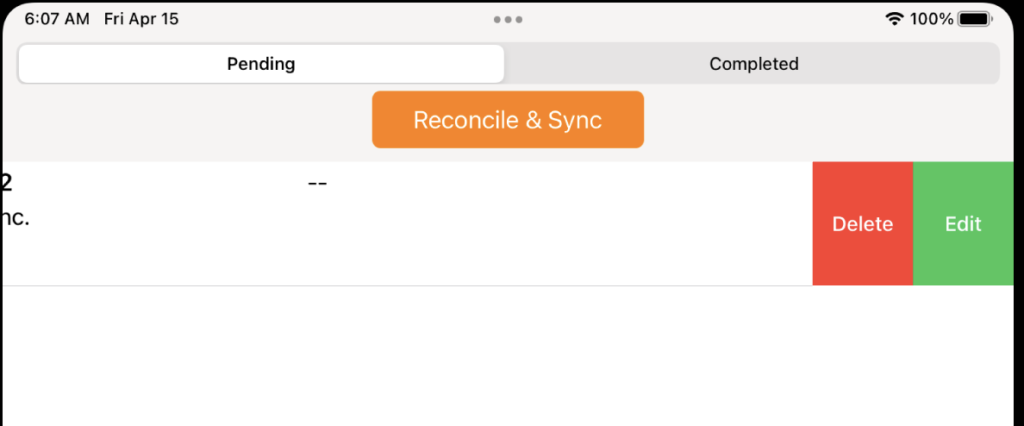Switch to the Pending tab
This screenshot has width=1024, height=426.
pos(261,64)
